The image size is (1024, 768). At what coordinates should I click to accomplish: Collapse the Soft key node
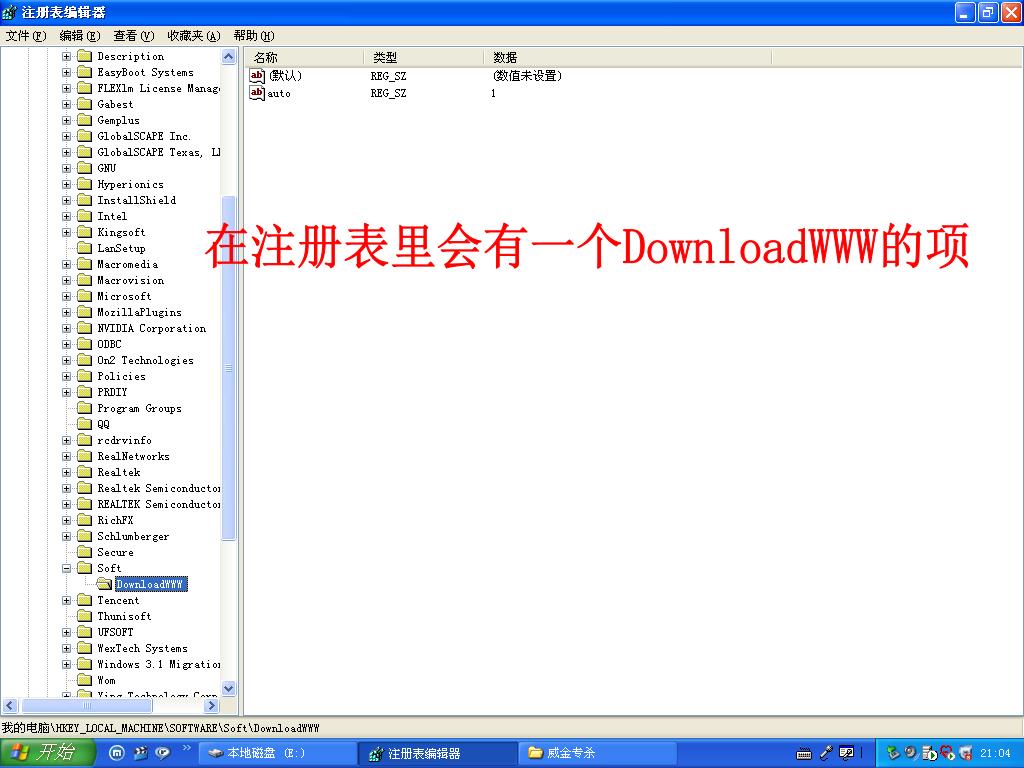[67, 569]
